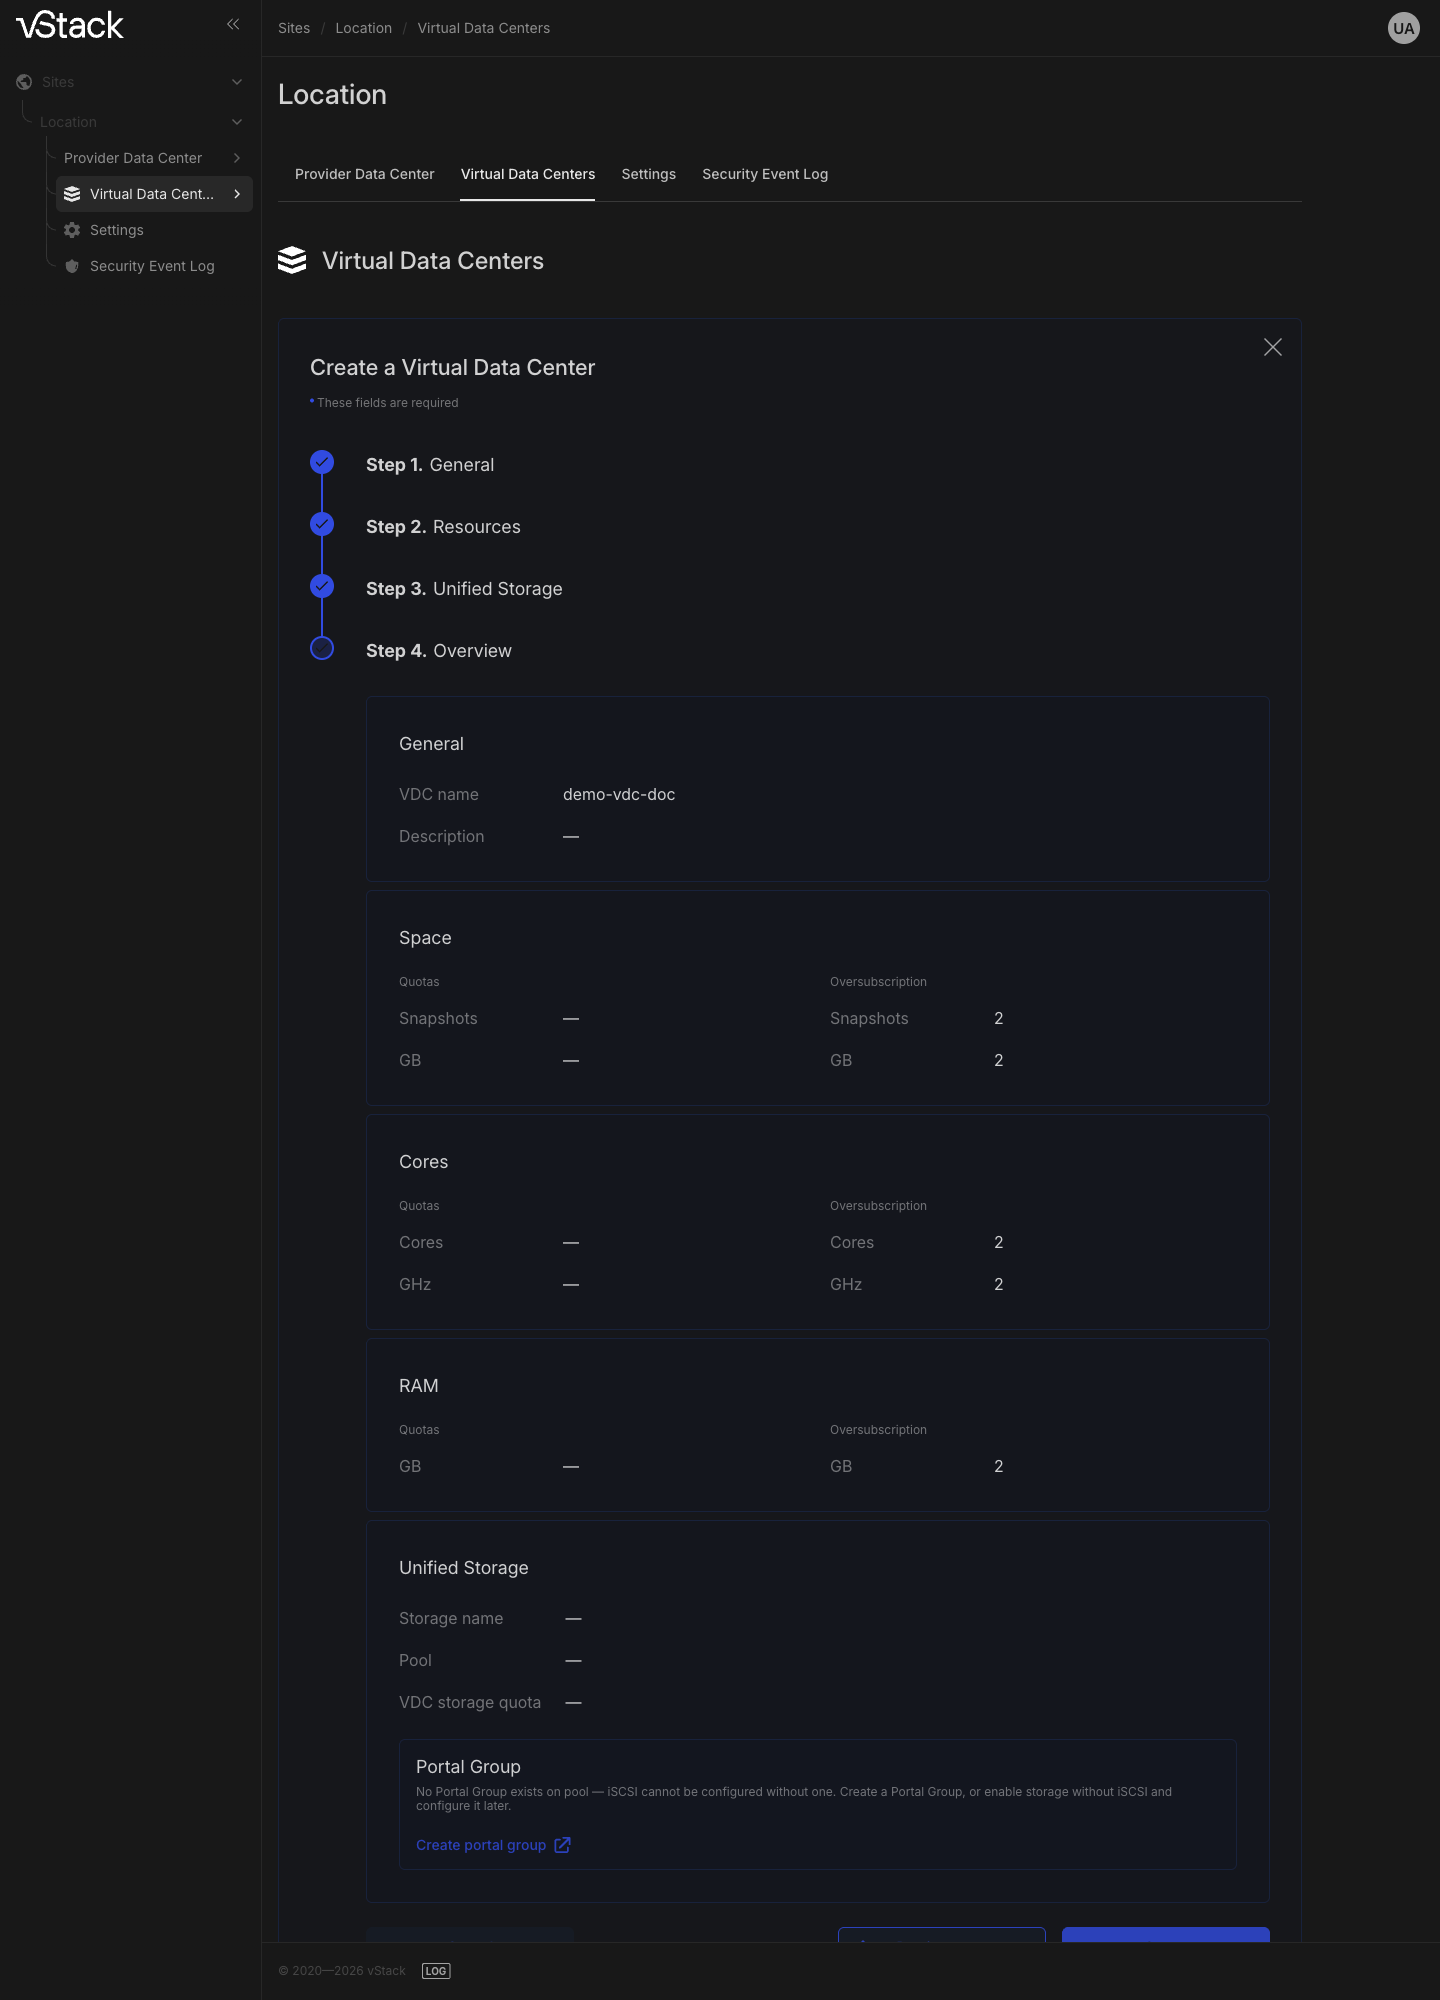Expand Provider Data Center sidebar arrow
1440x2000 pixels.
tap(237, 158)
